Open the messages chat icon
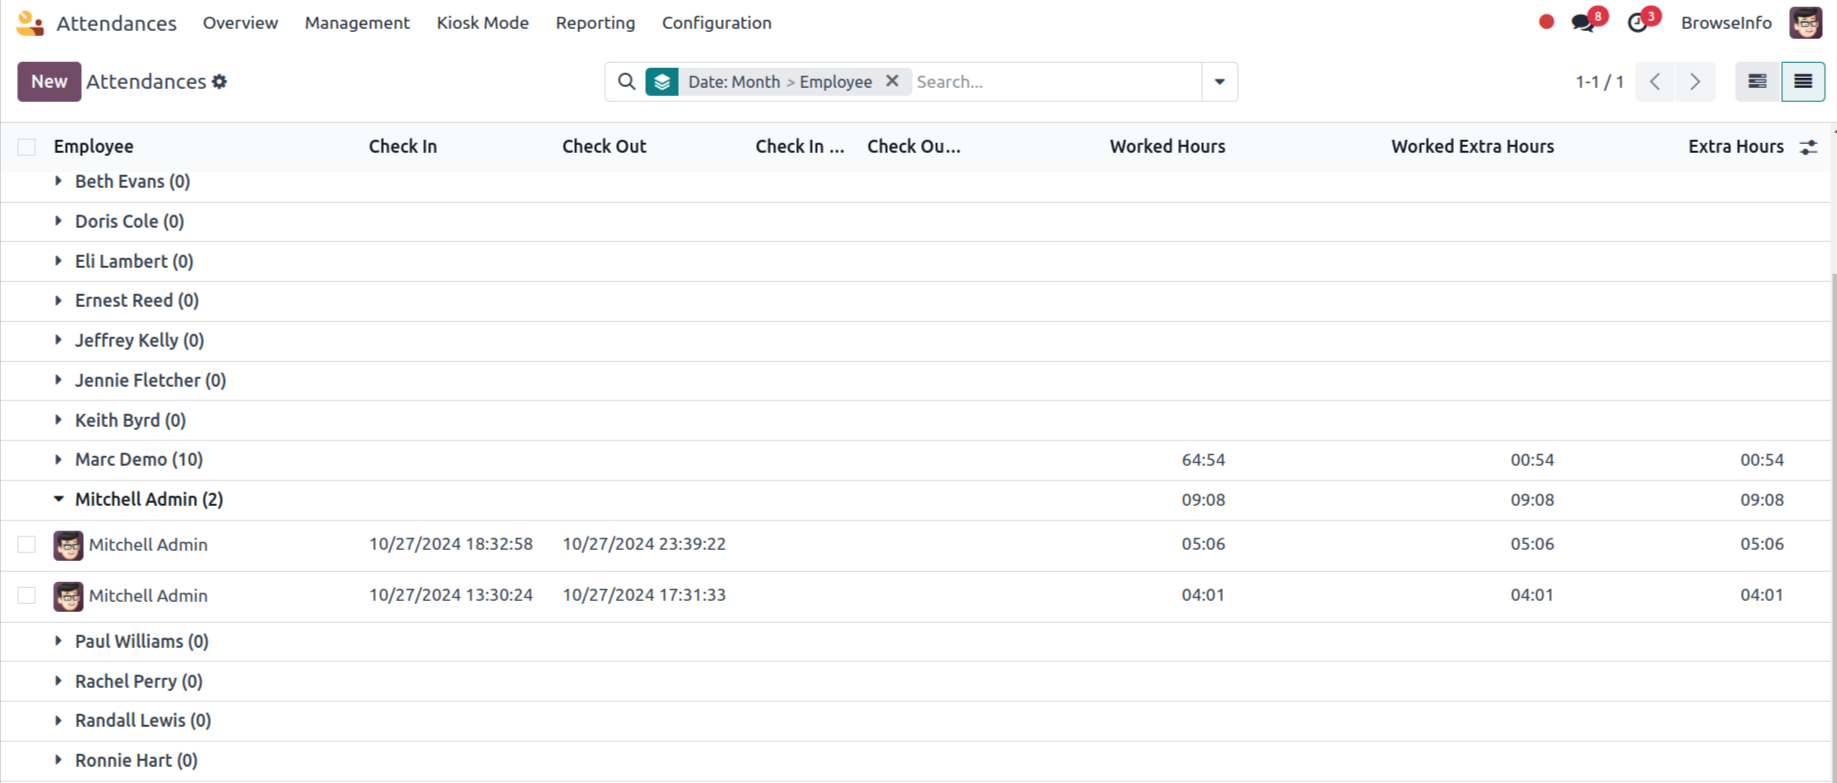This screenshot has height=783, width=1837. [x=1583, y=23]
